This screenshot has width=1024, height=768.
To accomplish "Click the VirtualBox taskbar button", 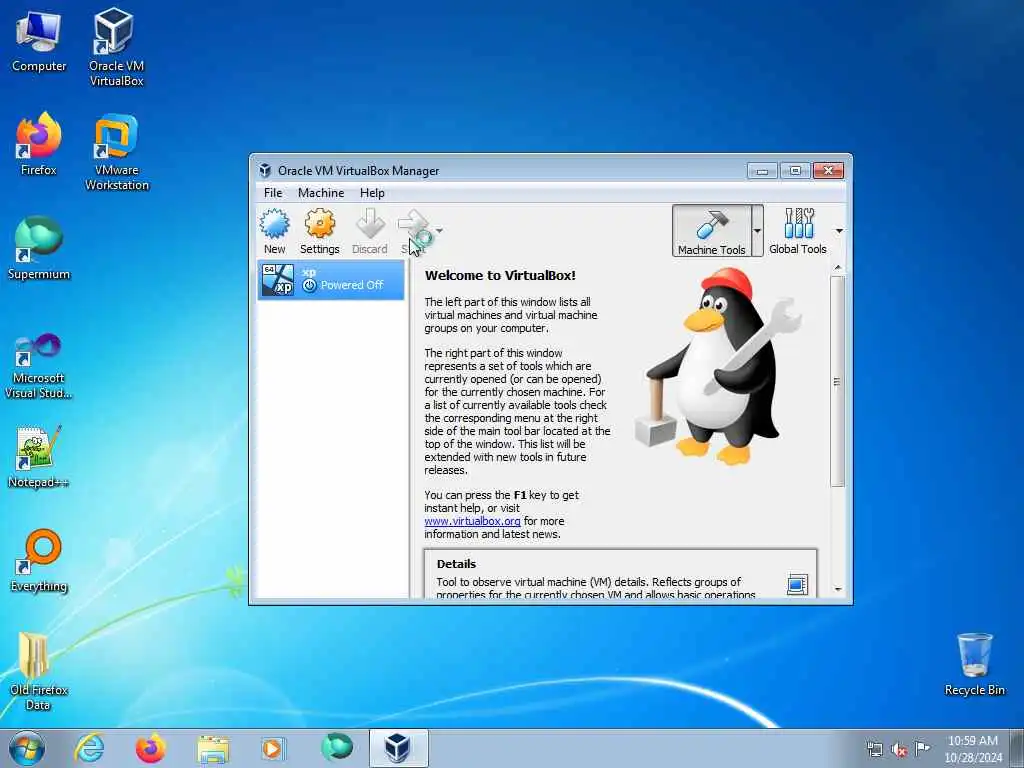I will (x=398, y=748).
